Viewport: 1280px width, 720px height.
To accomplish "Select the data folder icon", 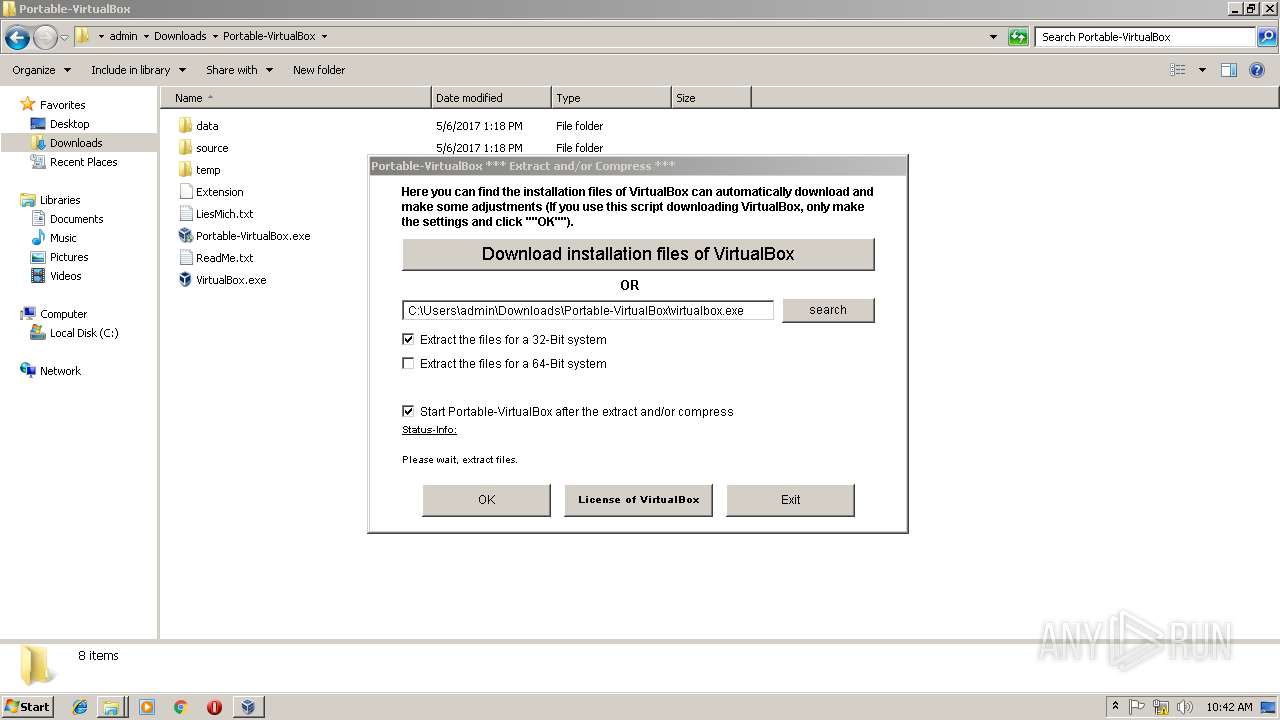I will (x=185, y=126).
